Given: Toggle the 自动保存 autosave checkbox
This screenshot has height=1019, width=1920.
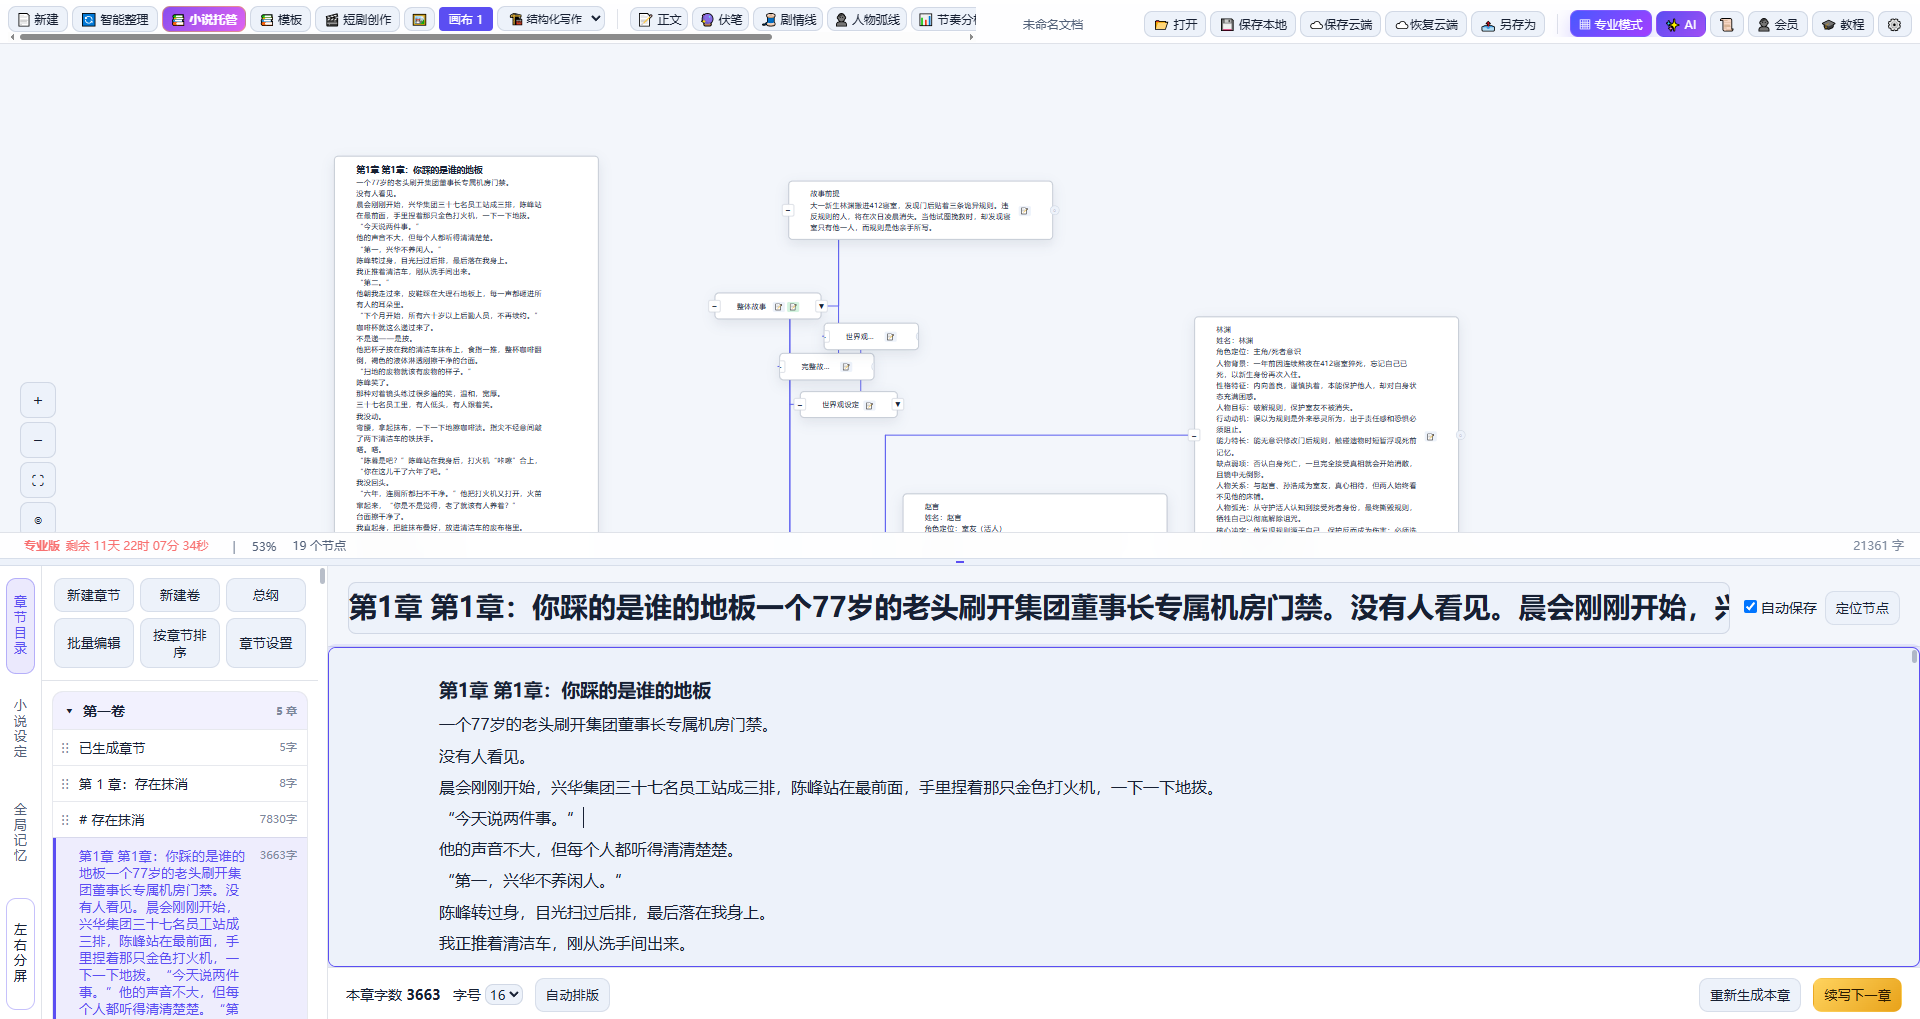Looking at the screenshot, I should point(1750,607).
